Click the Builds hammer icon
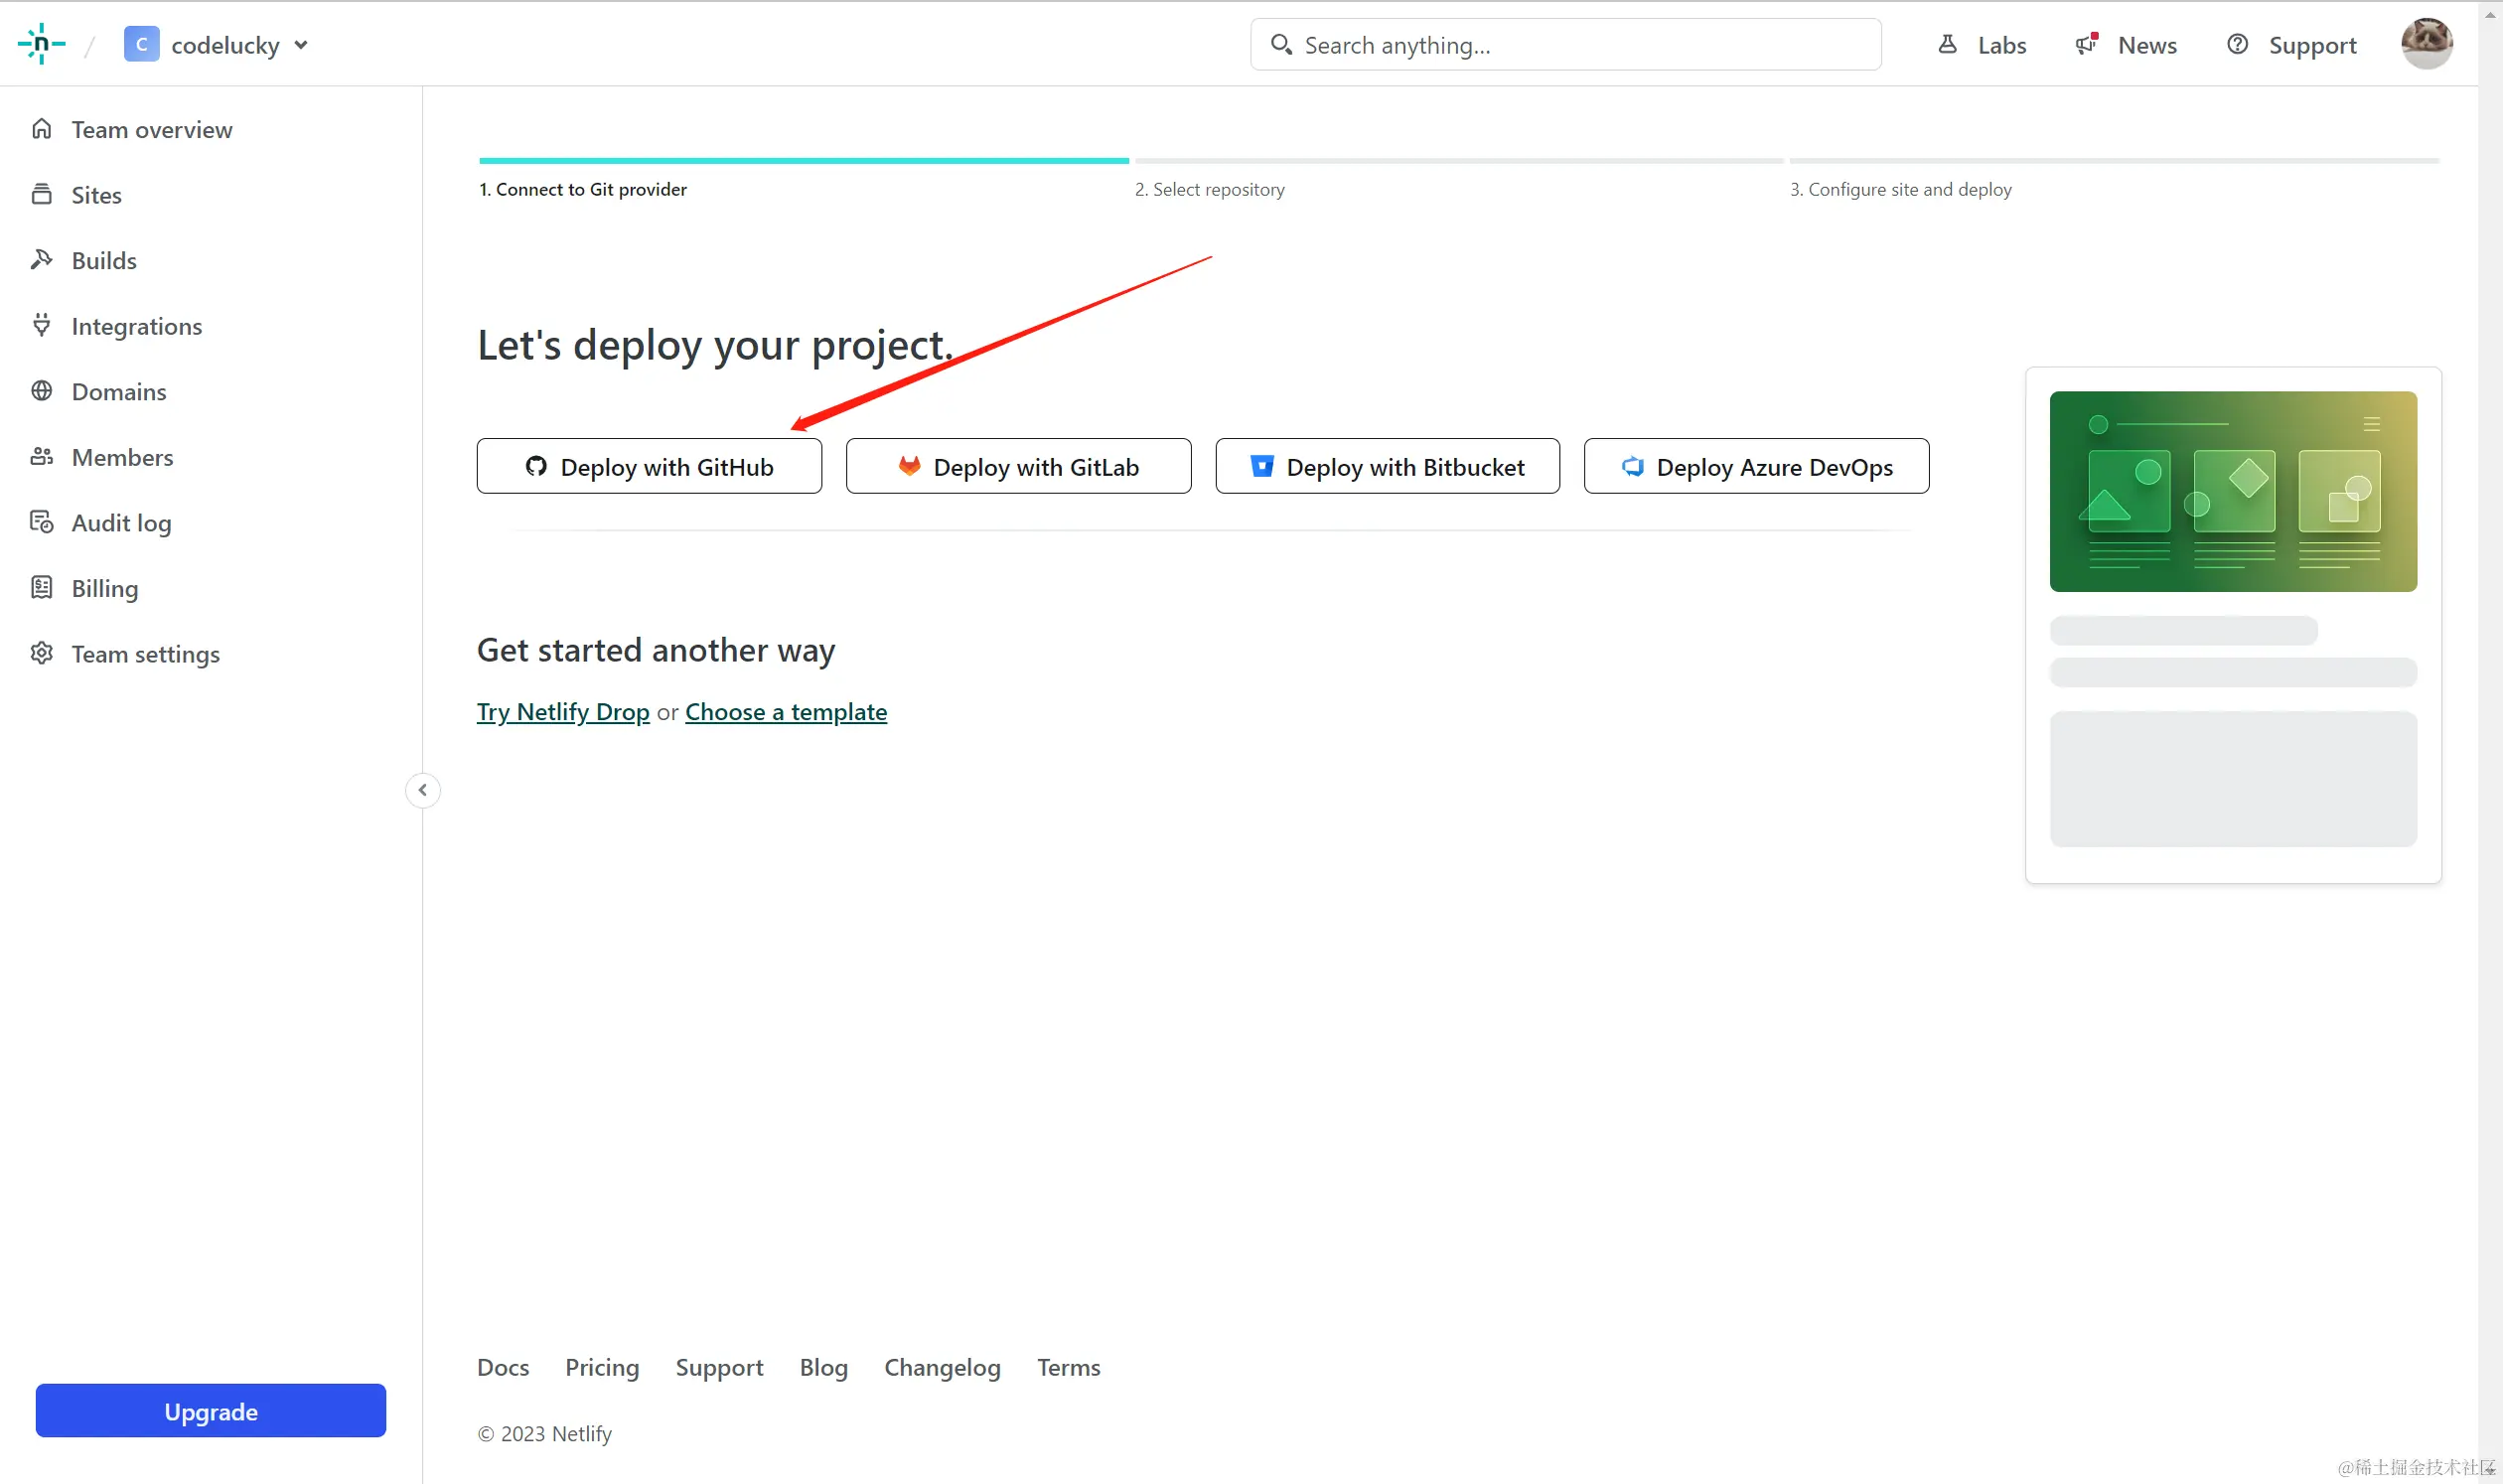The width and height of the screenshot is (2503, 1484). pyautogui.click(x=41, y=260)
